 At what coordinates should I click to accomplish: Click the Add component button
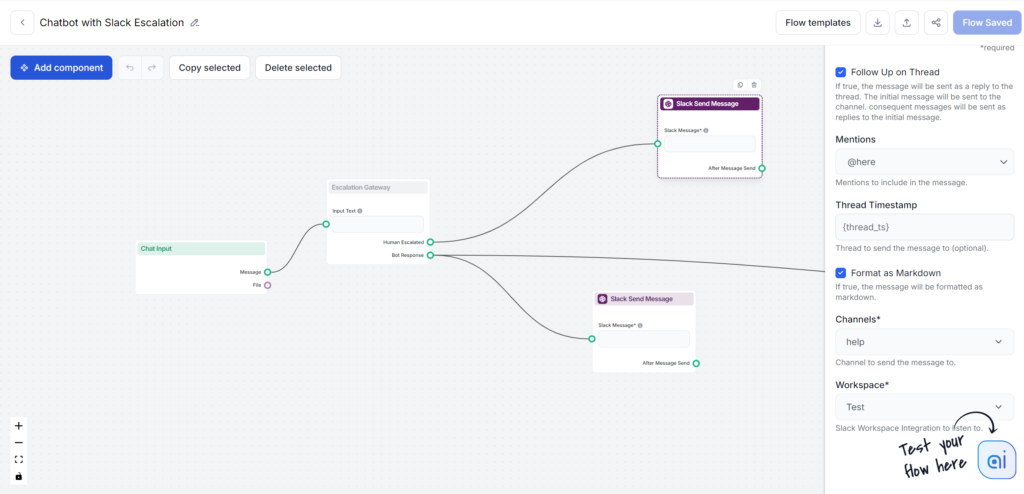click(61, 68)
